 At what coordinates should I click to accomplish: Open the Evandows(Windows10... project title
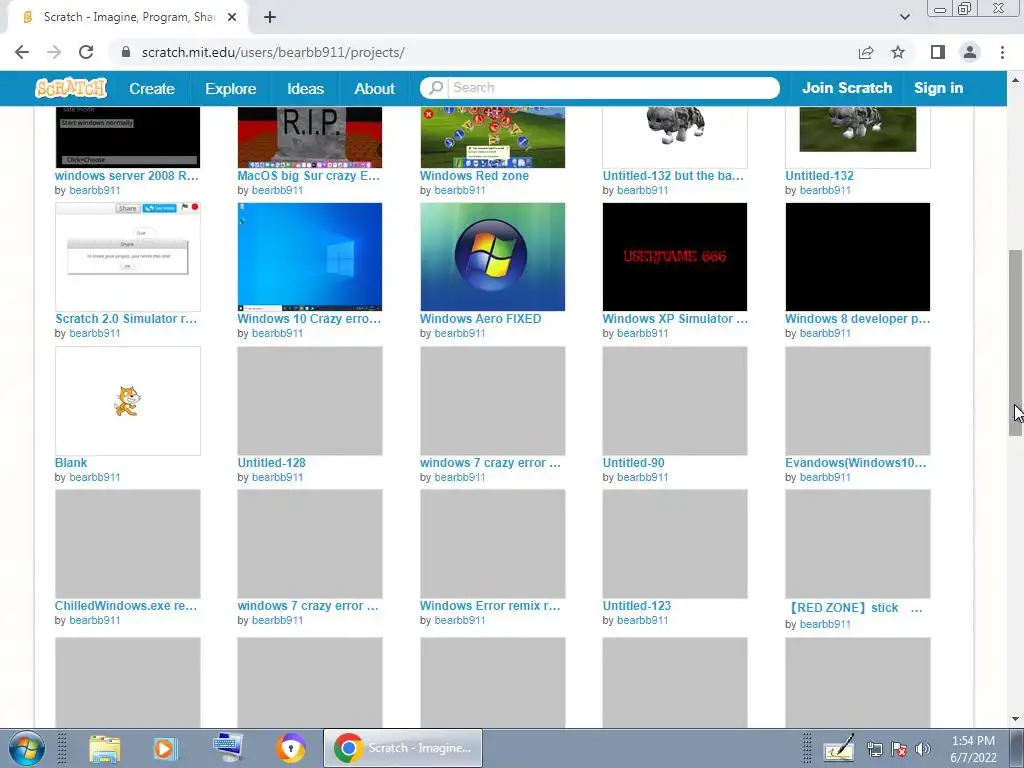pos(856,462)
